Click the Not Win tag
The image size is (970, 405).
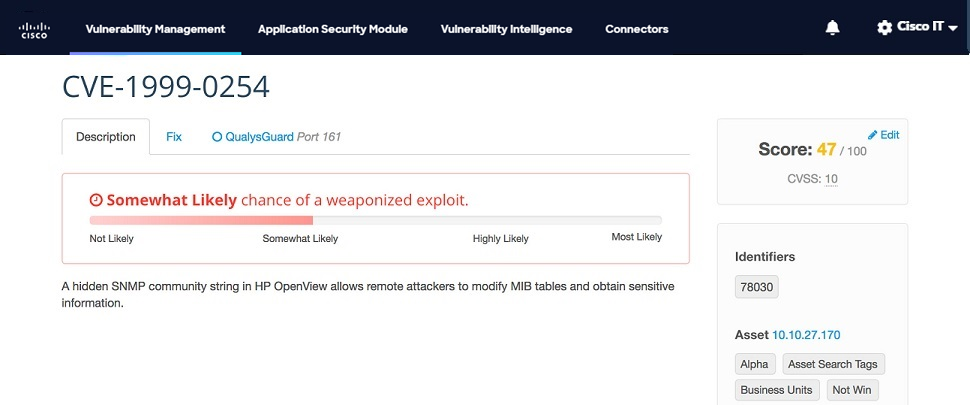[852, 390]
